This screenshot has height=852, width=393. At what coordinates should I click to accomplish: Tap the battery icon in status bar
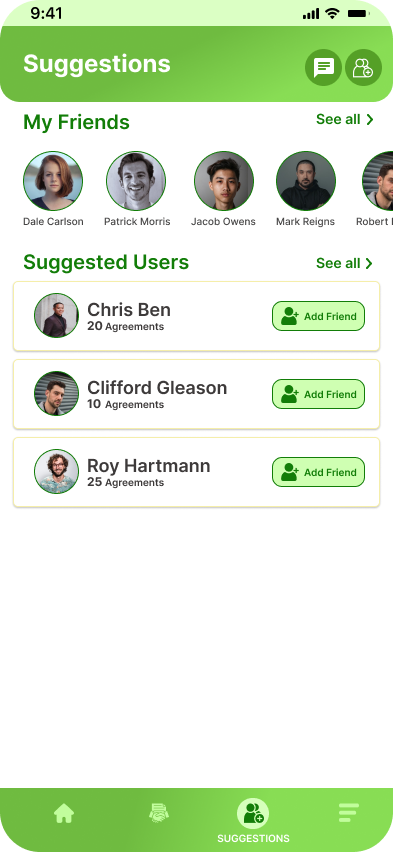pos(359,14)
